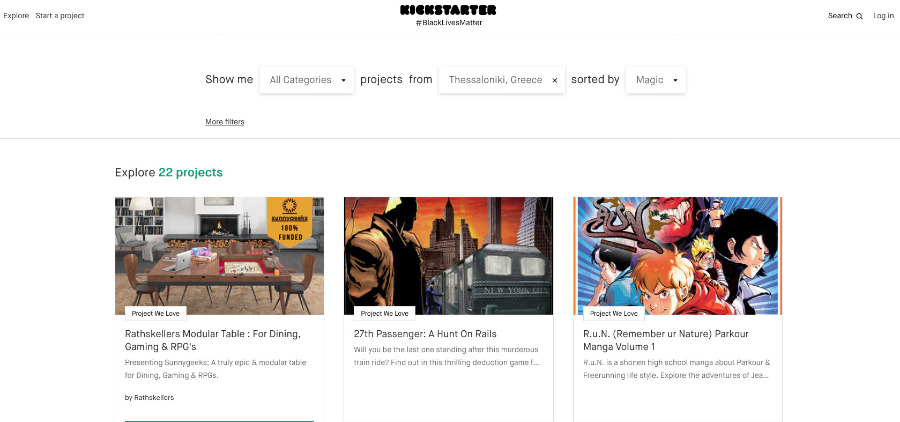Screen dimensions: 900x422
Task: Open the Kickstarter logo homepage
Action: [448, 10]
